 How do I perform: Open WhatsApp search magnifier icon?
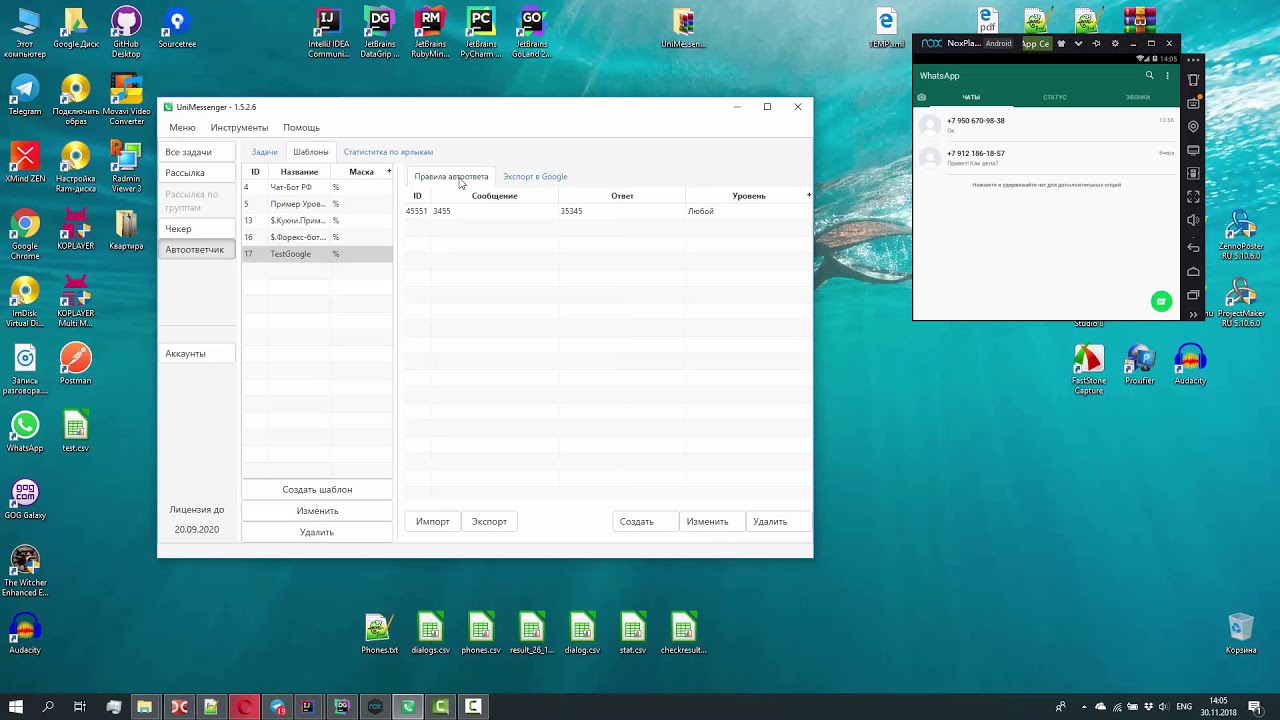click(x=1149, y=76)
